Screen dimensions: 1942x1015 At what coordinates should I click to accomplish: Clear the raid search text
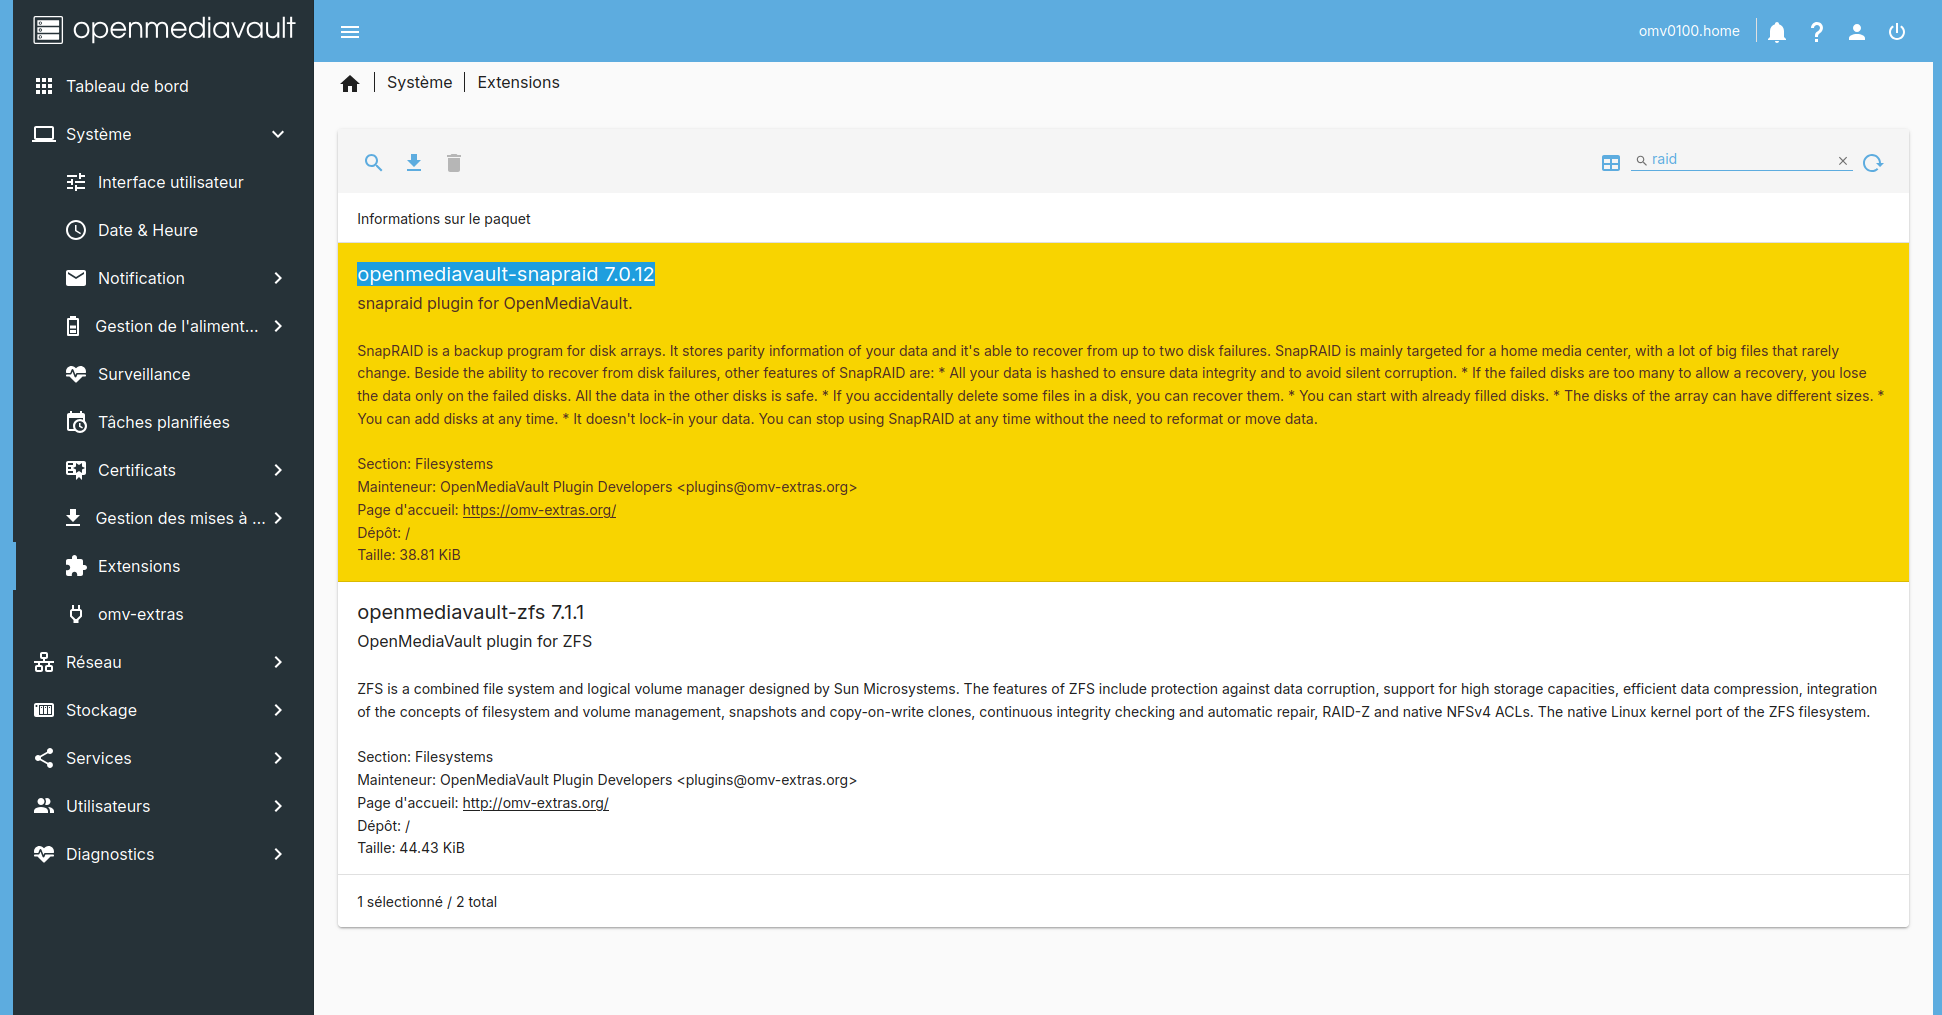[x=1843, y=160]
